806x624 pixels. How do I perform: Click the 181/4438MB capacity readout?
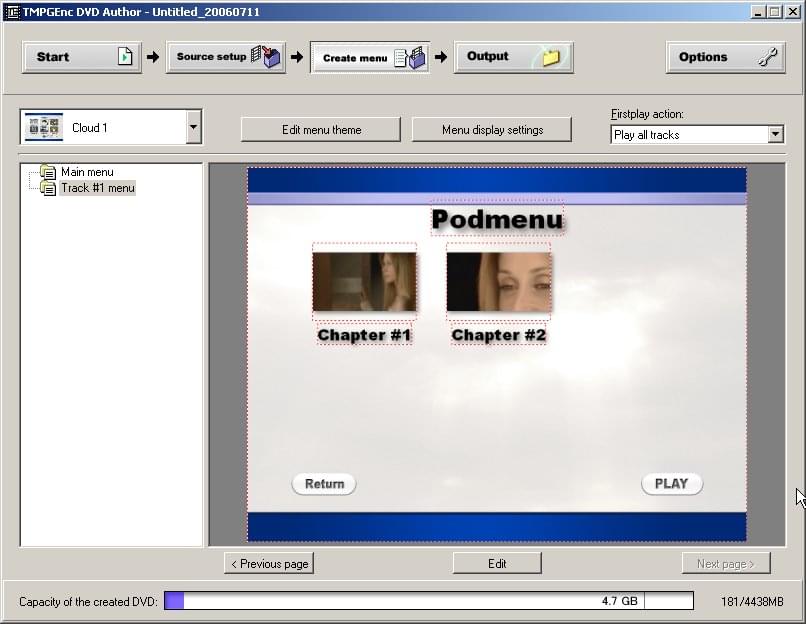click(752, 601)
